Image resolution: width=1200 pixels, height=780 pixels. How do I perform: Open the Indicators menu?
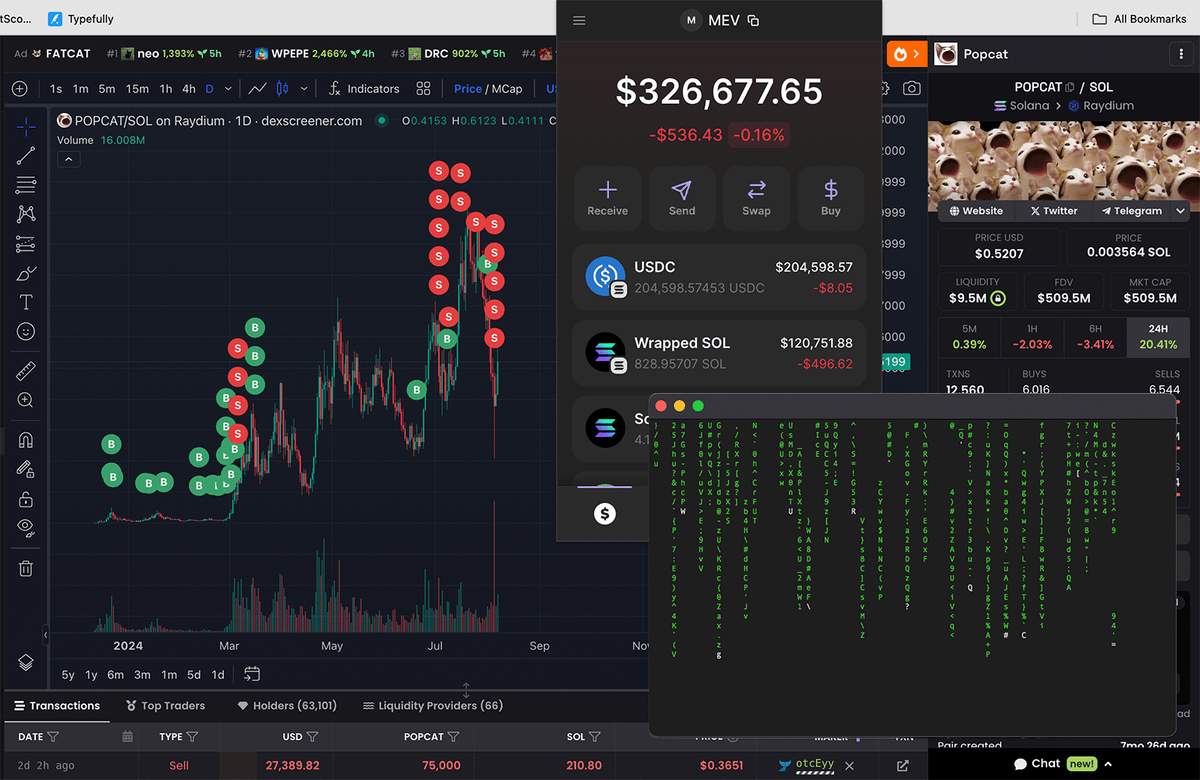pos(364,89)
